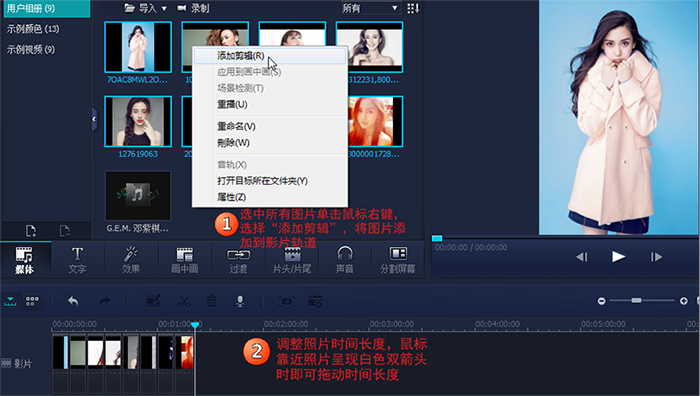
Task: Click the timeline playhead marker
Action: [195, 325]
